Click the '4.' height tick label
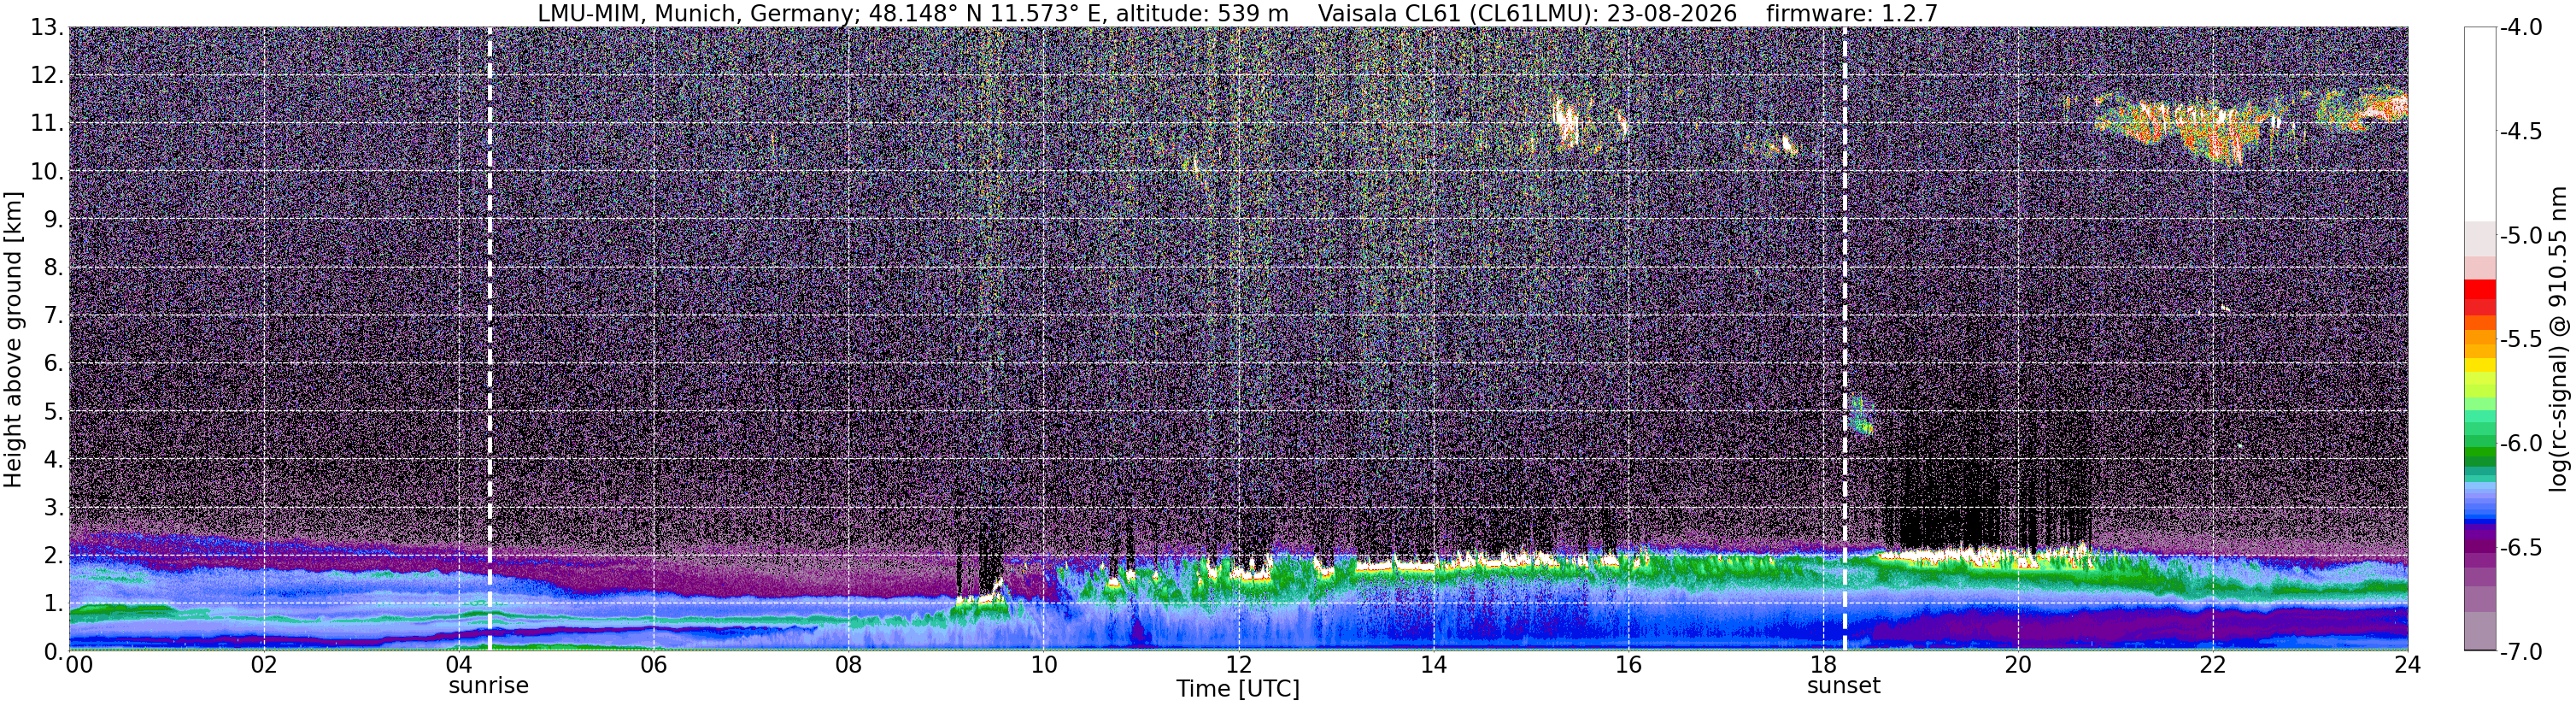The image size is (2576, 706). 53,459
